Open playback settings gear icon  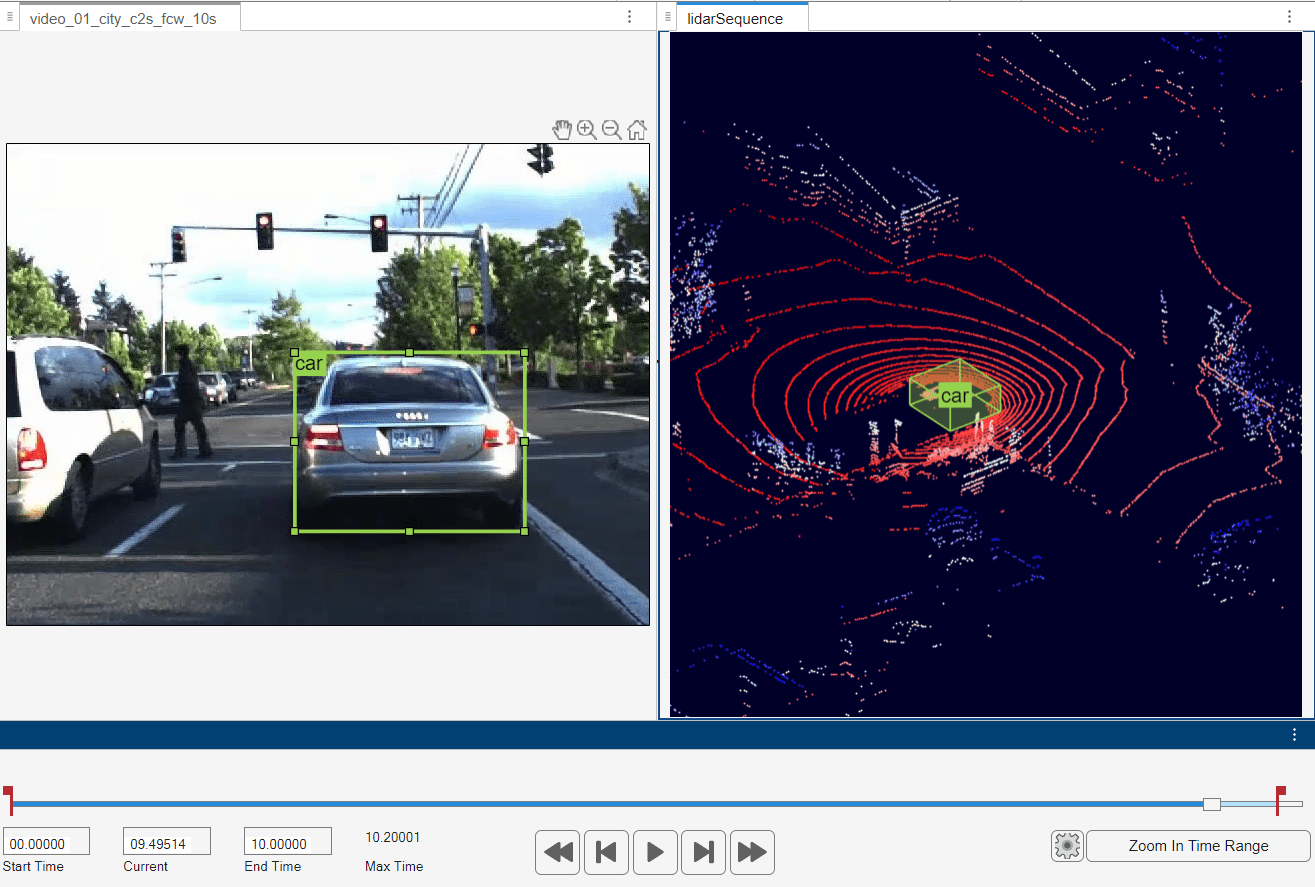[x=1067, y=846]
